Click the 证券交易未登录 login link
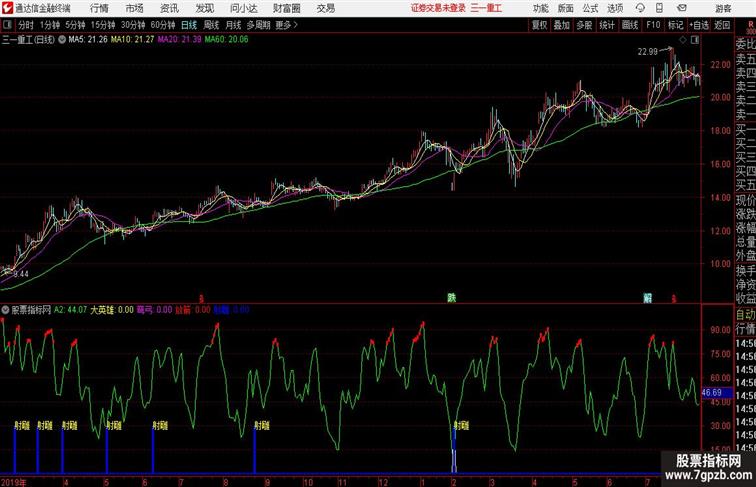The height and width of the screenshot is (487, 756). 438,8
